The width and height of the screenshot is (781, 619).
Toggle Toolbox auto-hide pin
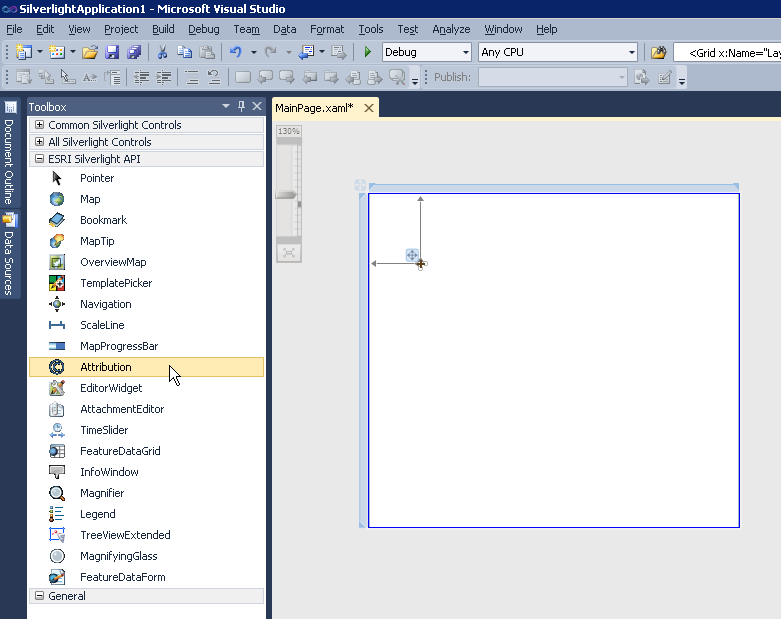(x=242, y=106)
